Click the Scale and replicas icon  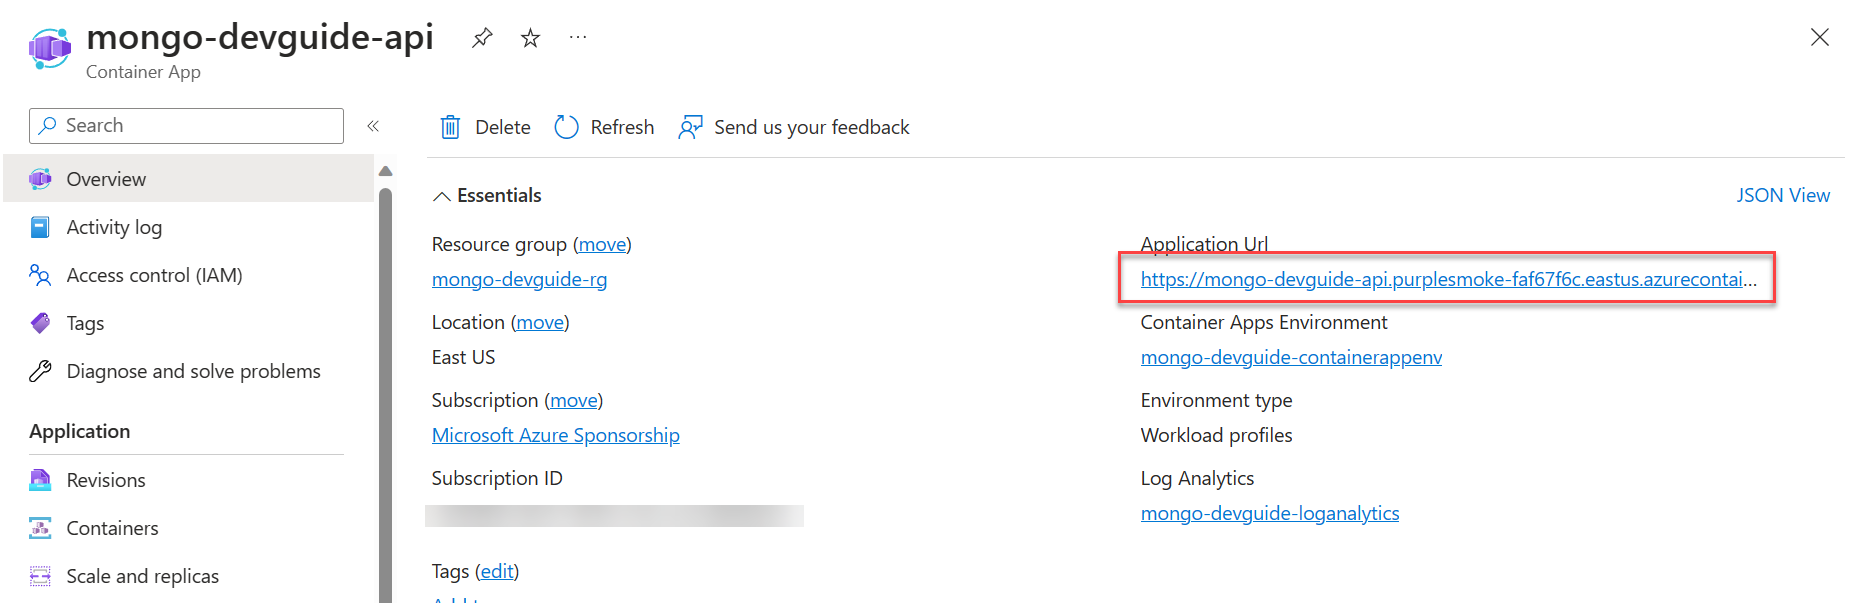(x=40, y=576)
